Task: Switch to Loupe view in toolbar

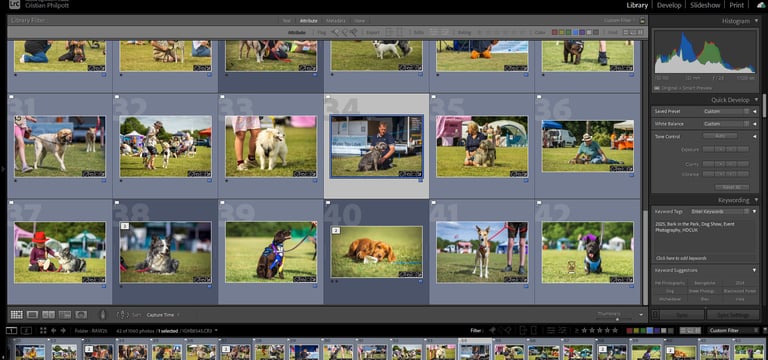Action: pyautogui.click(x=33, y=315)
